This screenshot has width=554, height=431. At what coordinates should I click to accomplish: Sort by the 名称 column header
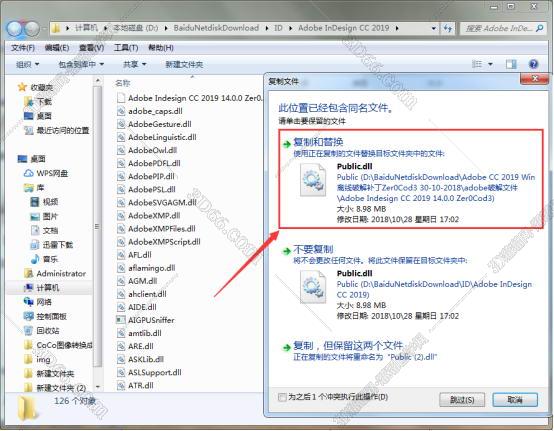(123, 83)
